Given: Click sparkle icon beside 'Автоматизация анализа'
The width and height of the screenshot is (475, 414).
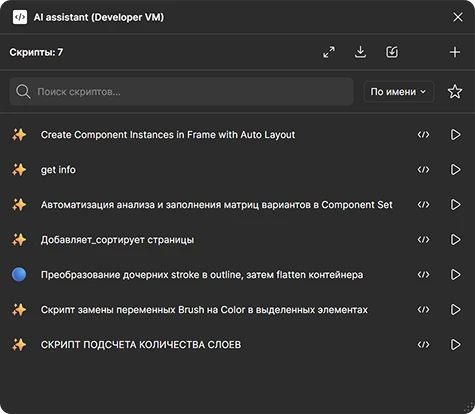Looking at the screenshot, I should tap(19, 205).
